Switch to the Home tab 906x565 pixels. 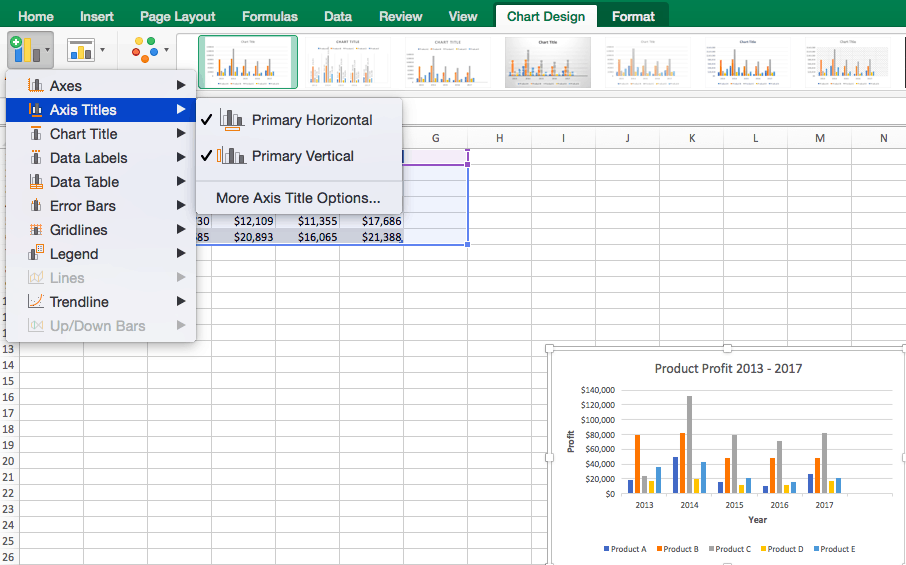pyautogui.click(x=36, y=16)
